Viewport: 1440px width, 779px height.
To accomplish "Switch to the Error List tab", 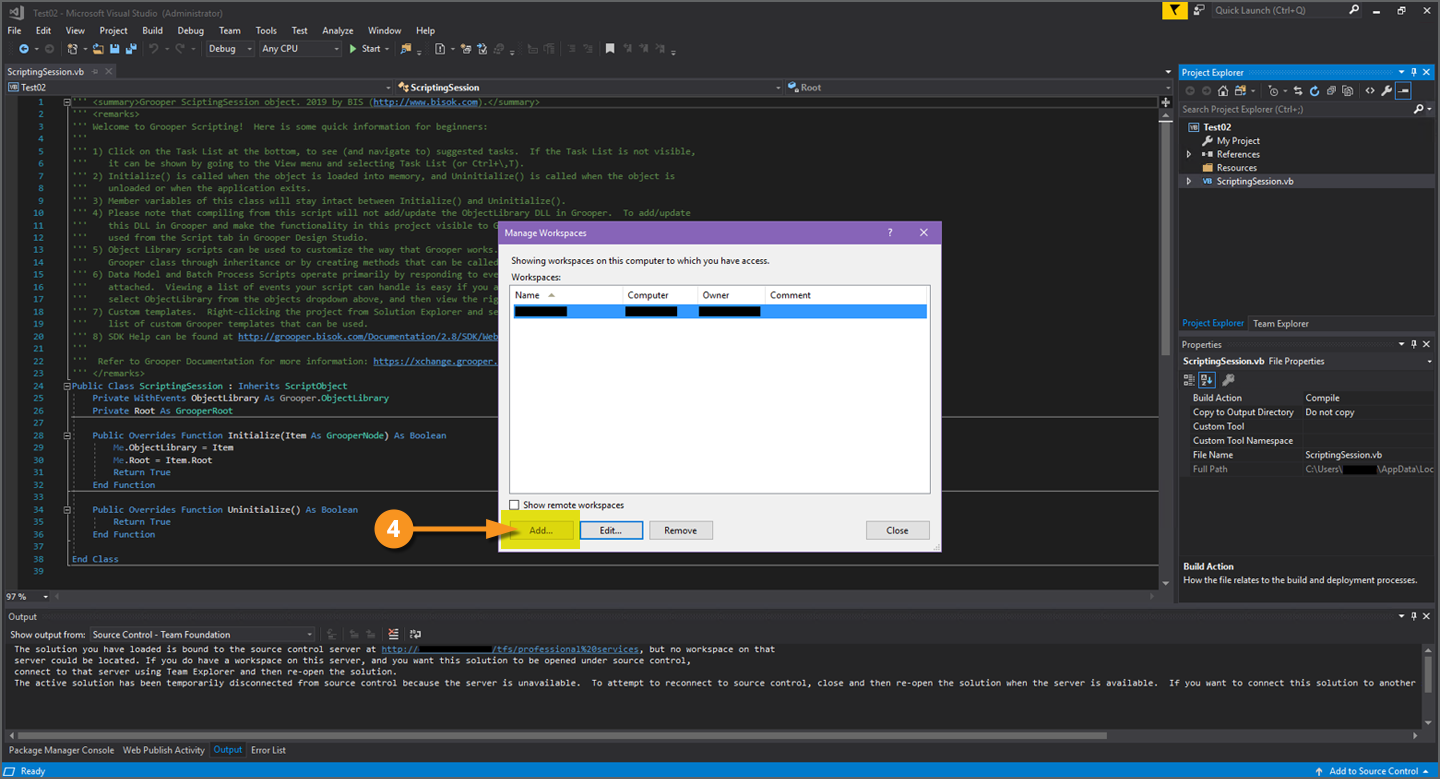I will pyautogui.click(x=268, y=750).
